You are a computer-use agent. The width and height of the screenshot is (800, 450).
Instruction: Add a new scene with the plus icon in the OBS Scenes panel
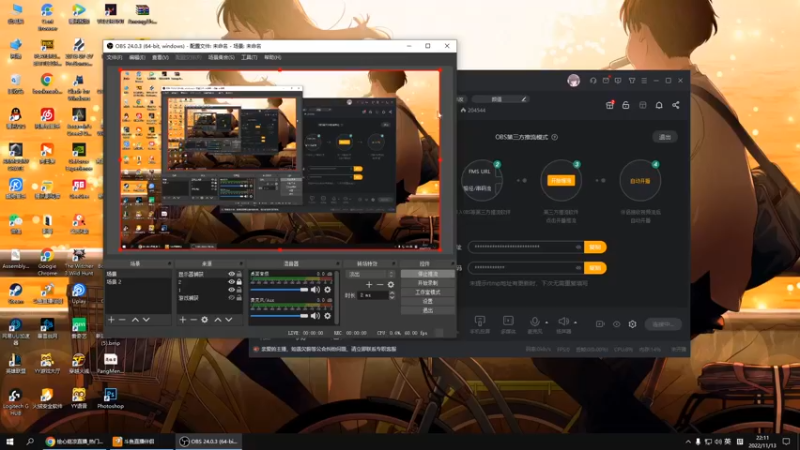tap(111, 319)
